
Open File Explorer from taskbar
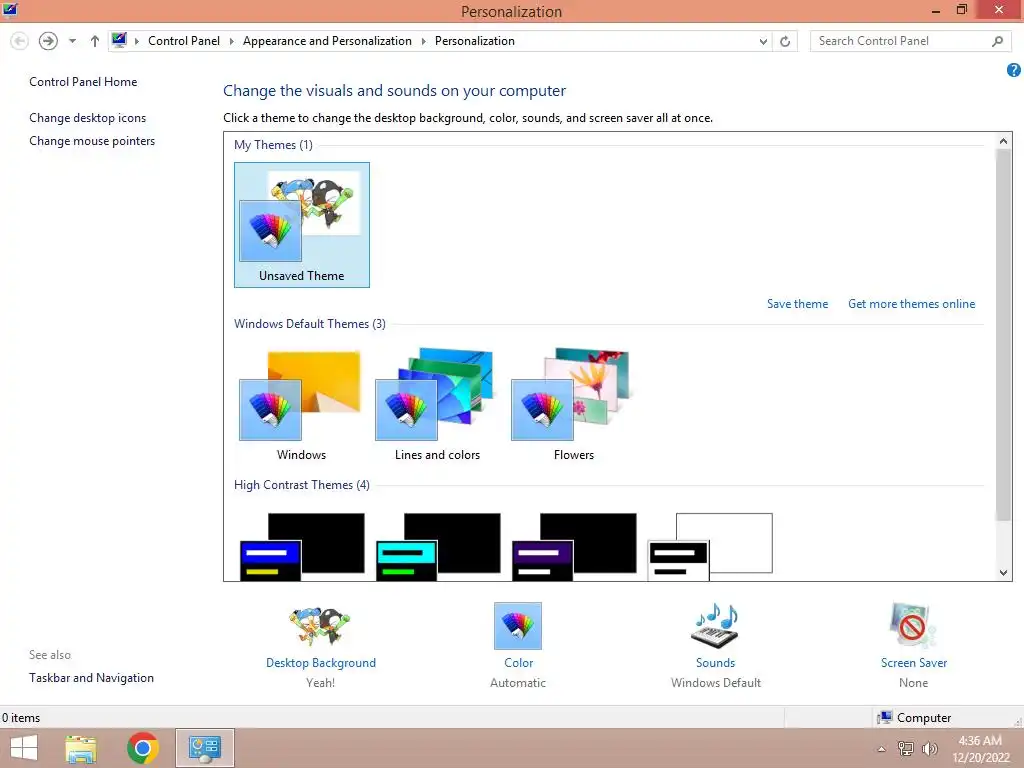pyautogui.click(x=81, y=748)
